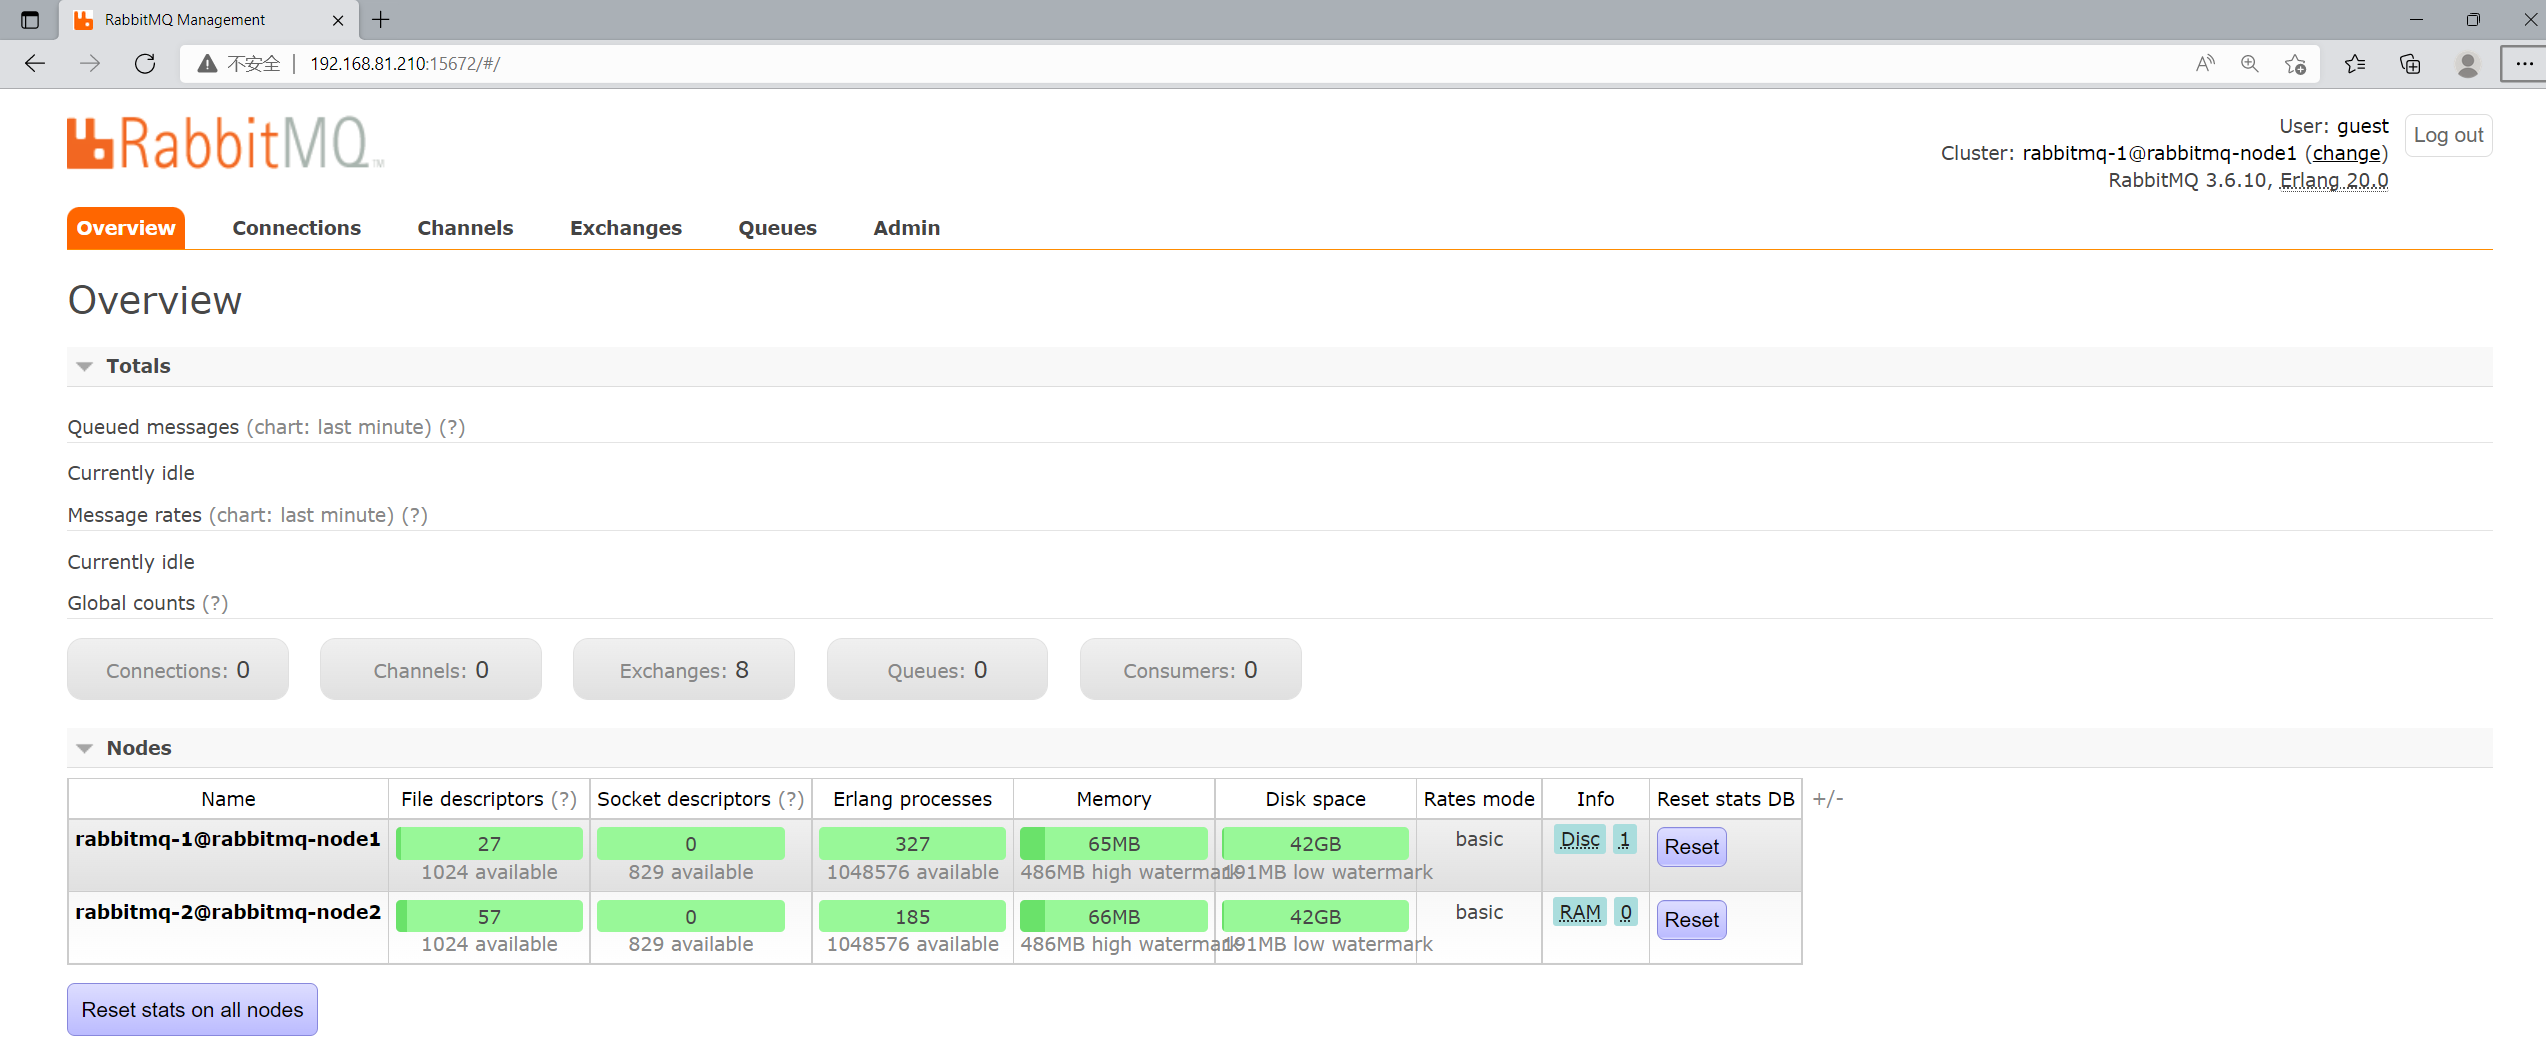Toggle node columns with +/- control
The width and height of the screenshot is (2546, 1045).
[x=1828, y=799]
